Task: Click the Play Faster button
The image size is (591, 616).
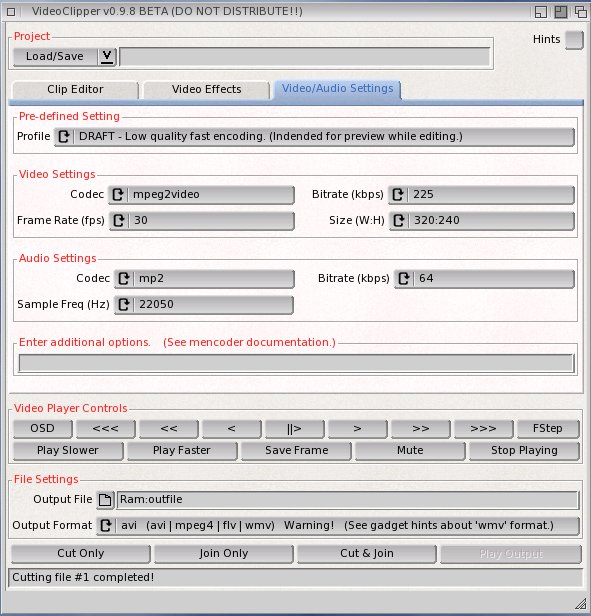Action: (182, 451)
